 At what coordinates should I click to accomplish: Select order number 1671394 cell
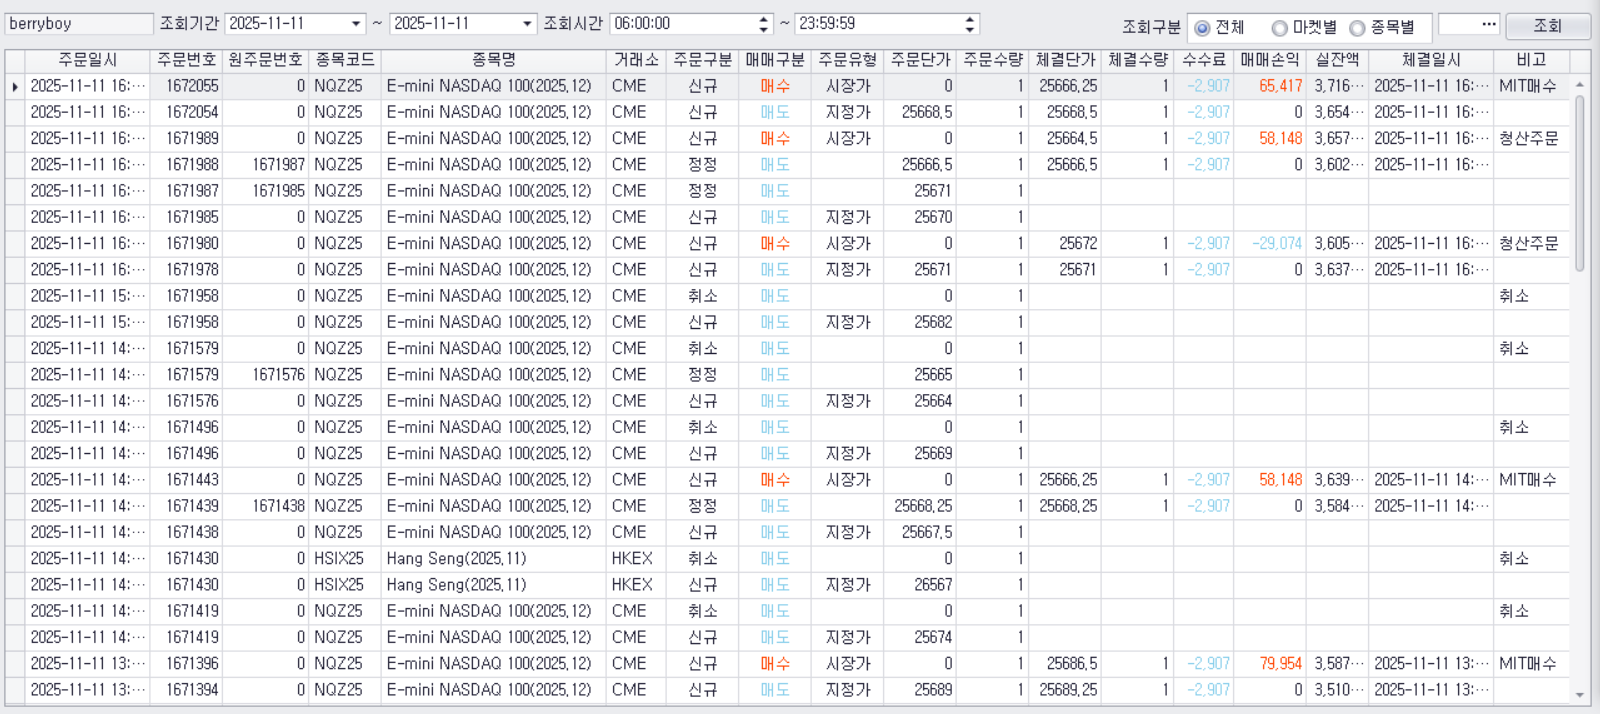click(x=186, y=690)
